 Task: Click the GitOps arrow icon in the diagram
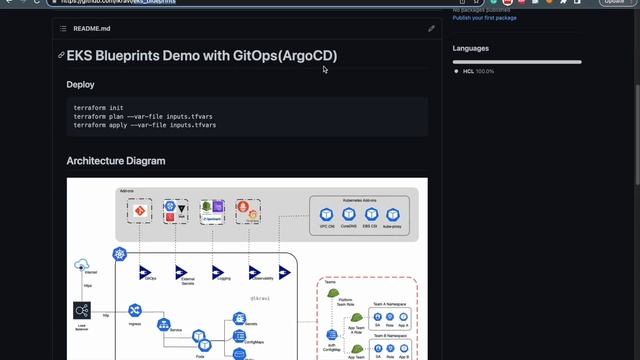click(x=145, y=272)
